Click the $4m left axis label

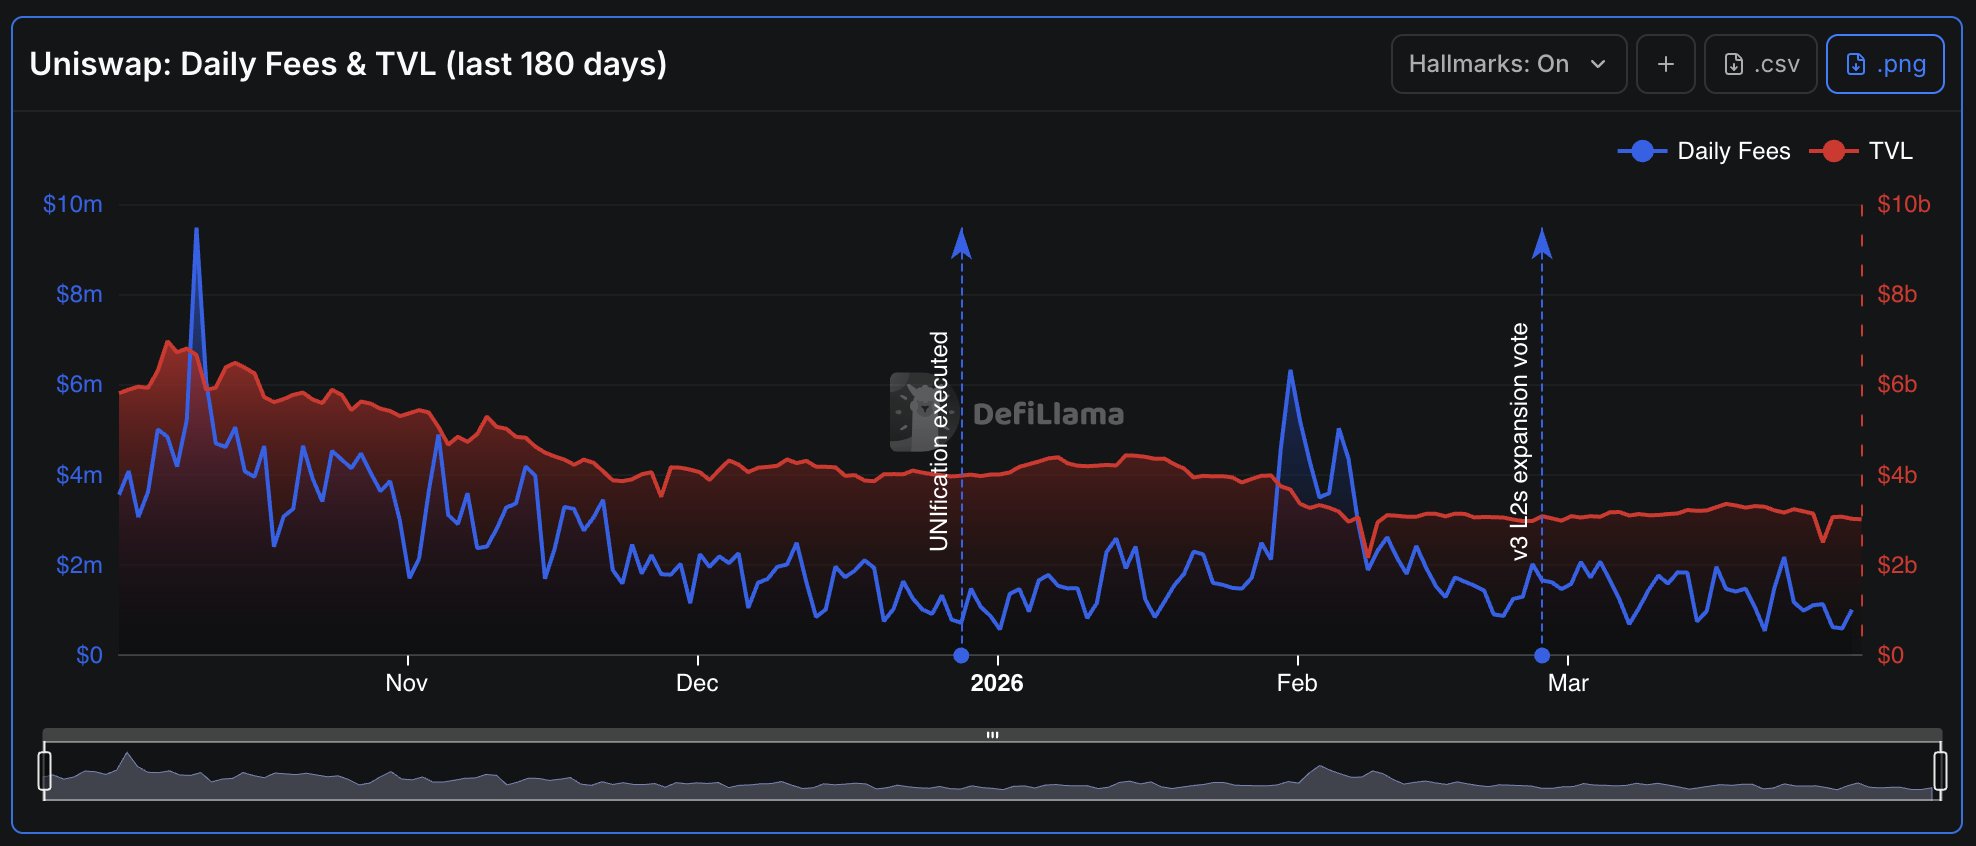pyautogui.click(x=79, y=475)
